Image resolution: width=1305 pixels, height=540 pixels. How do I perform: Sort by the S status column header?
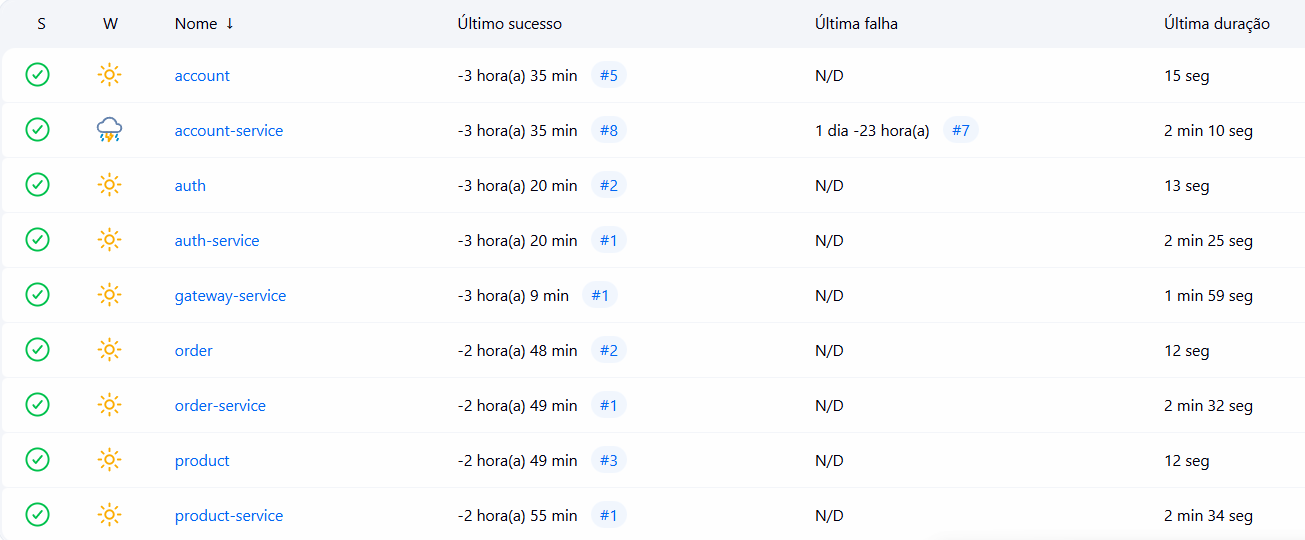click(x=41, y=24)
